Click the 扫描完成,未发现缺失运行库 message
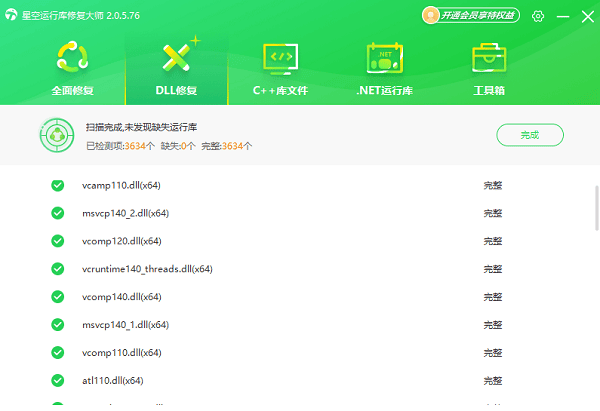 (x=141, y=127)
